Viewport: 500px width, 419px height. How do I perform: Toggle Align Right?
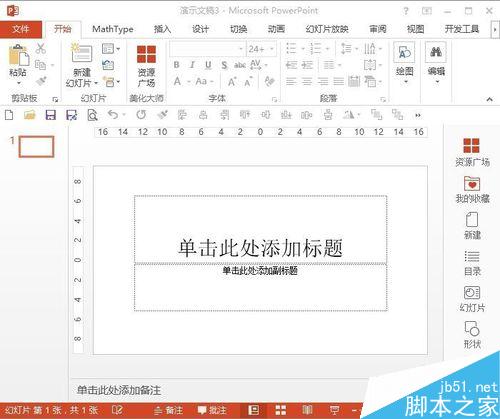323,81
